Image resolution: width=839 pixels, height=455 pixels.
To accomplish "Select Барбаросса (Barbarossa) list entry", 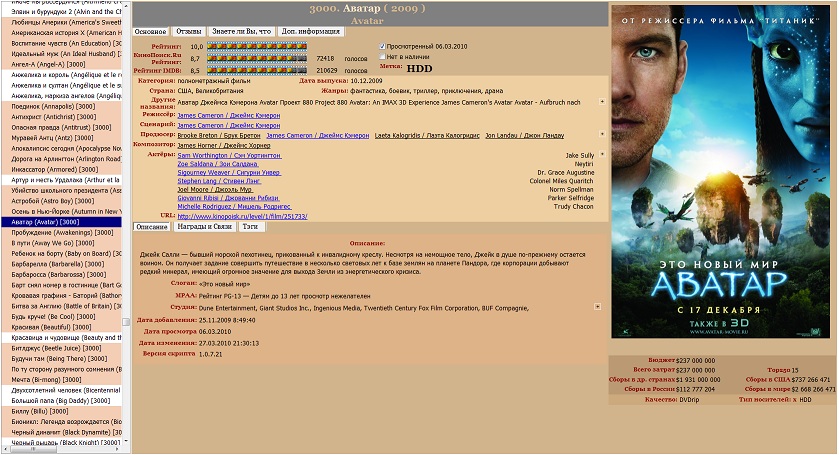I will pyautogui.click(x=62, y=275).
